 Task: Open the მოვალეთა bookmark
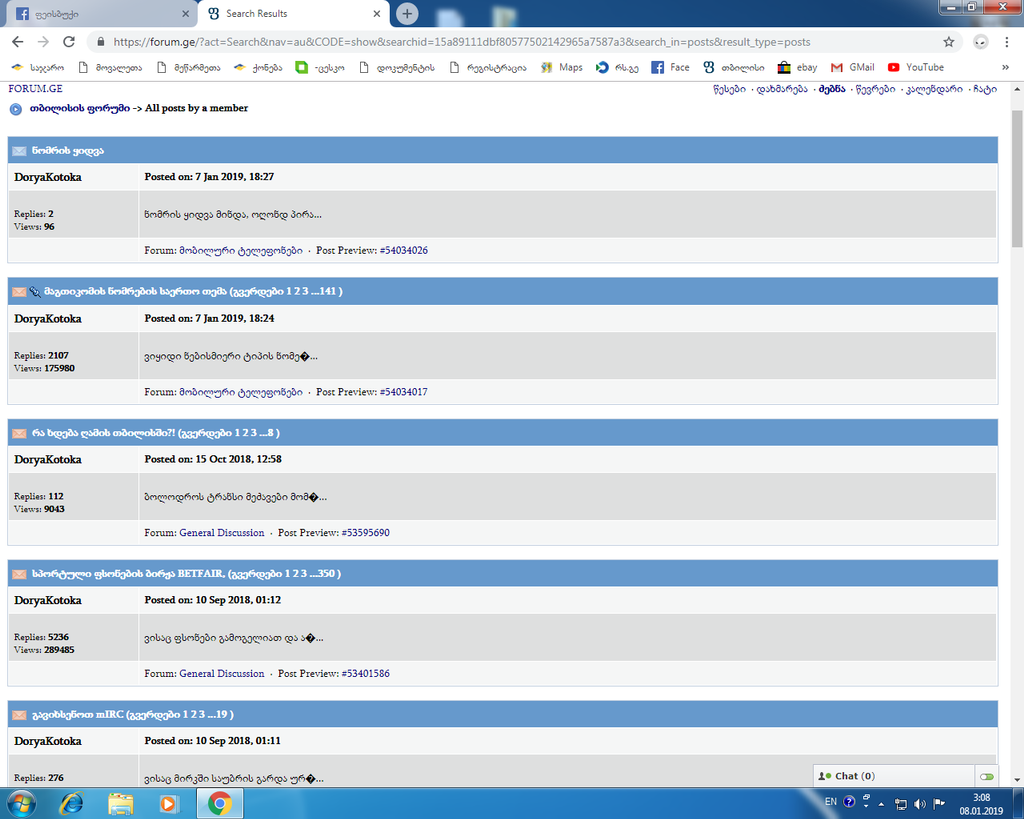click(x=110, y=67)
